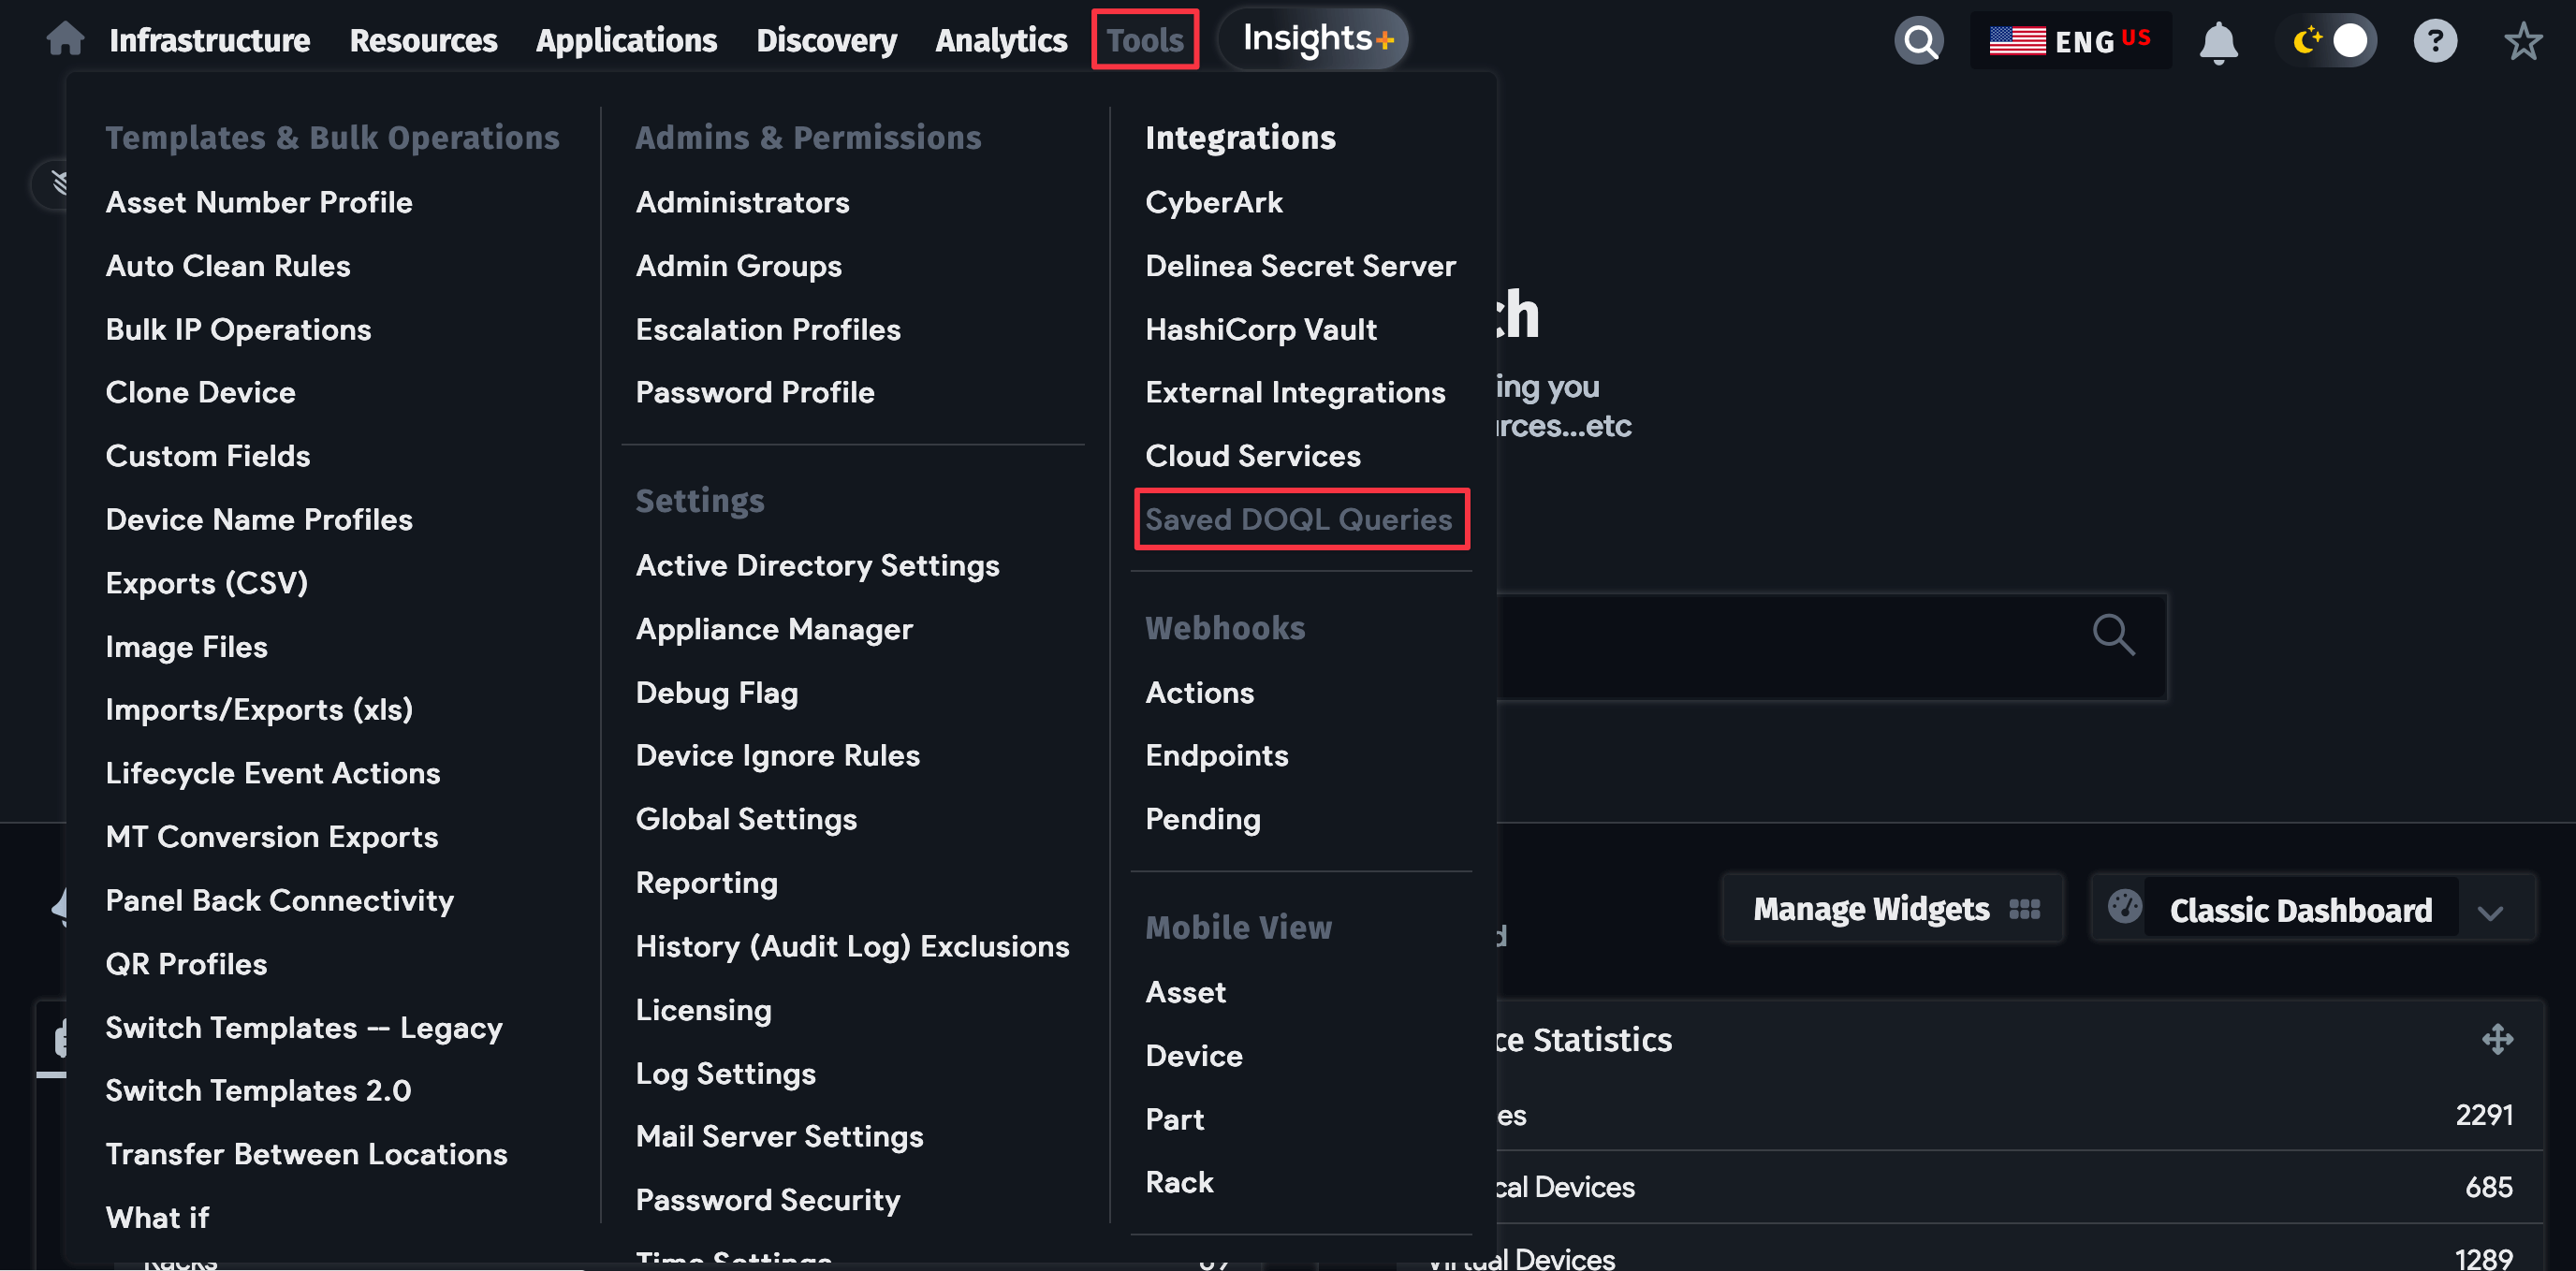Open Delinea Secret Server
2576x1271 pixels.
1300,266
